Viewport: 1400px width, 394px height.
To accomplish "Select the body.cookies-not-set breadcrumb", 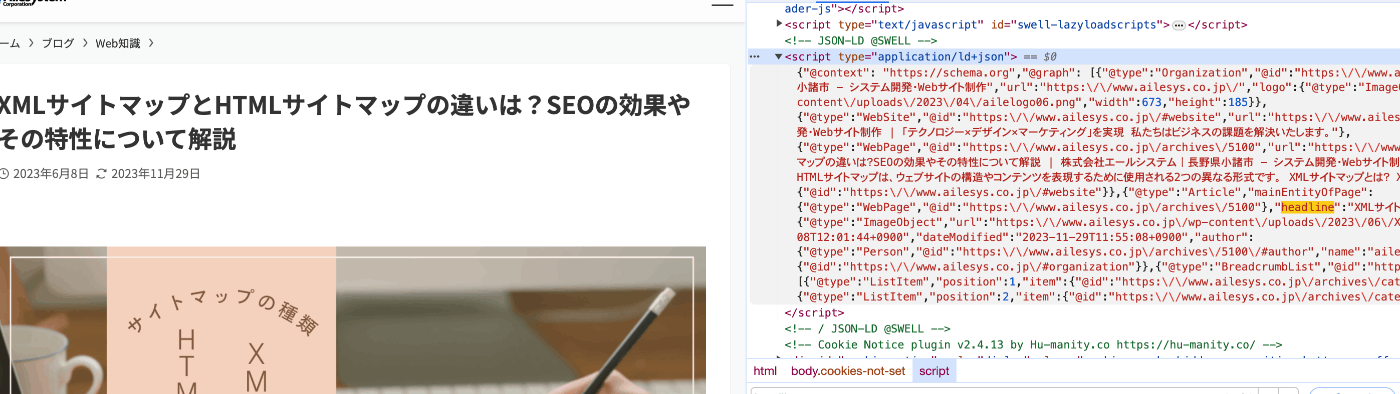I will (848, 371).
